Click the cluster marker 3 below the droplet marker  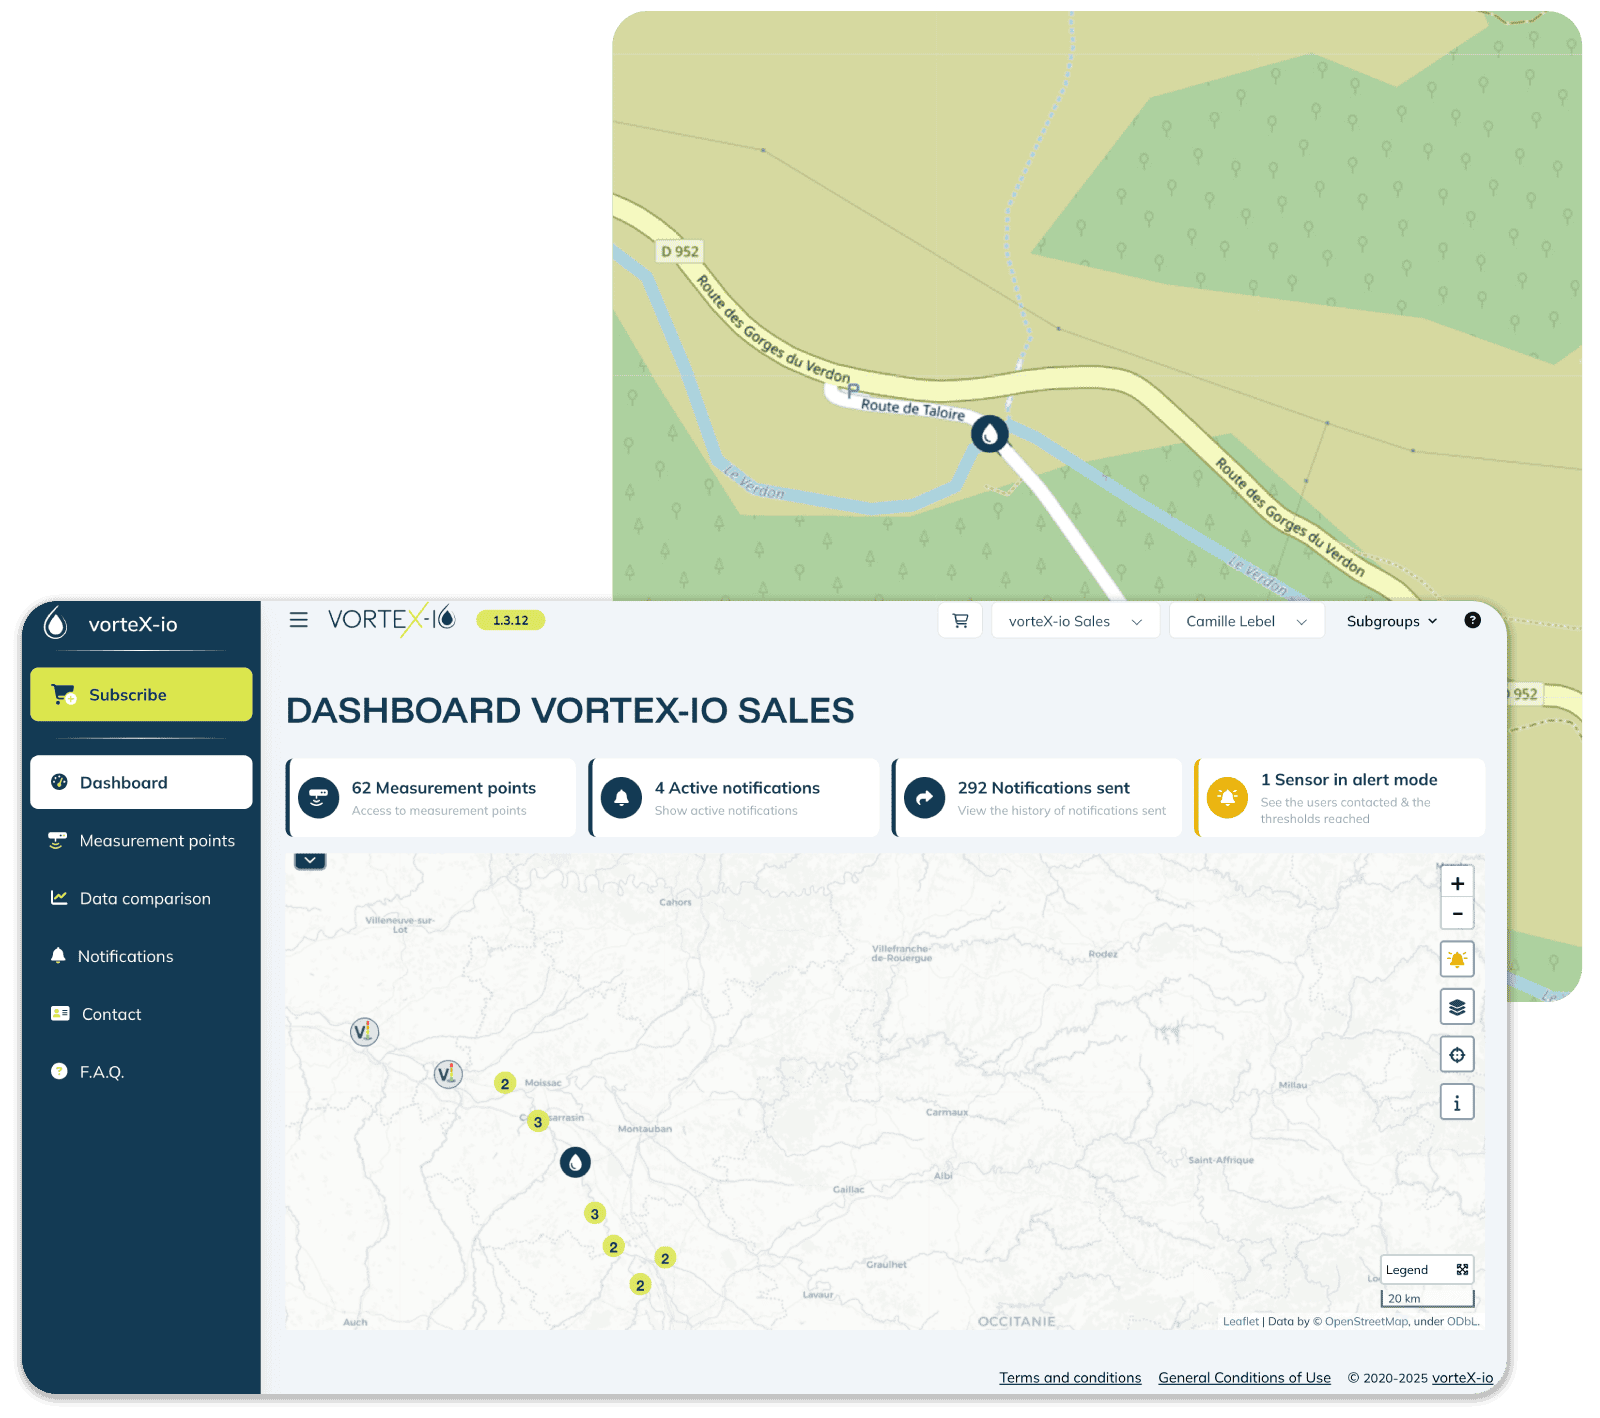(x=595, y=1213)
